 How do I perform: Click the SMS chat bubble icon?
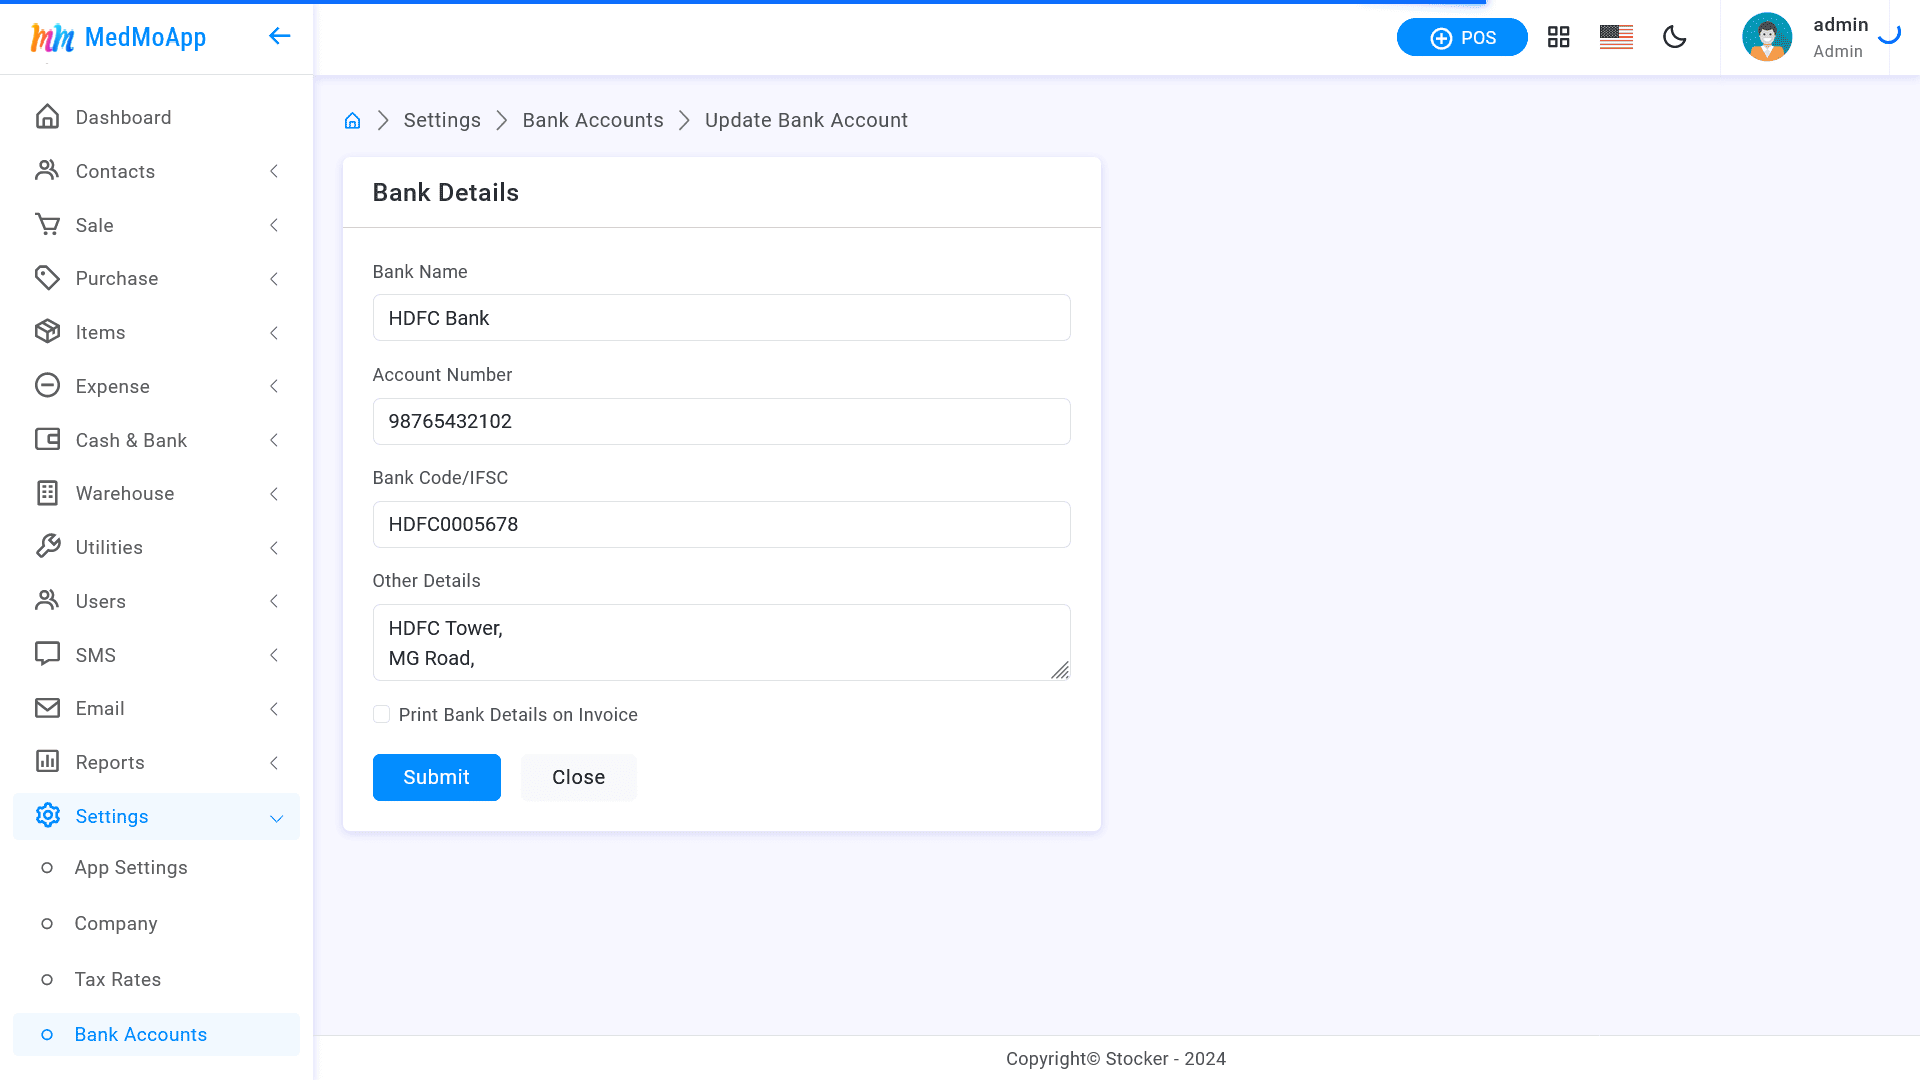point(47,655)
